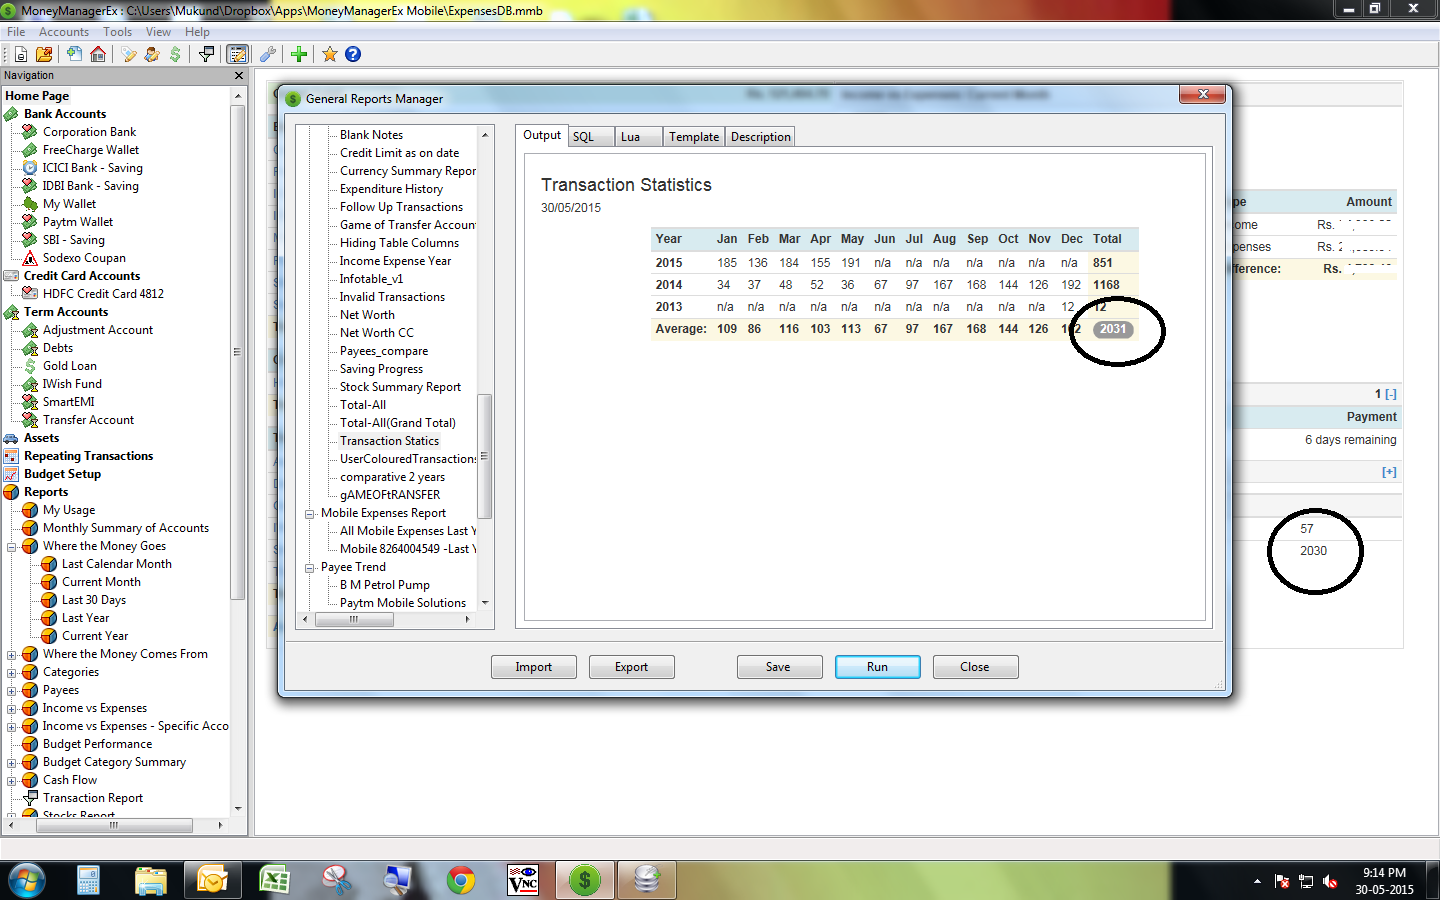Viewport: 1440px width, 900px height.
Task: Click the yellow star toolbar icon
Action: (329, 54)
